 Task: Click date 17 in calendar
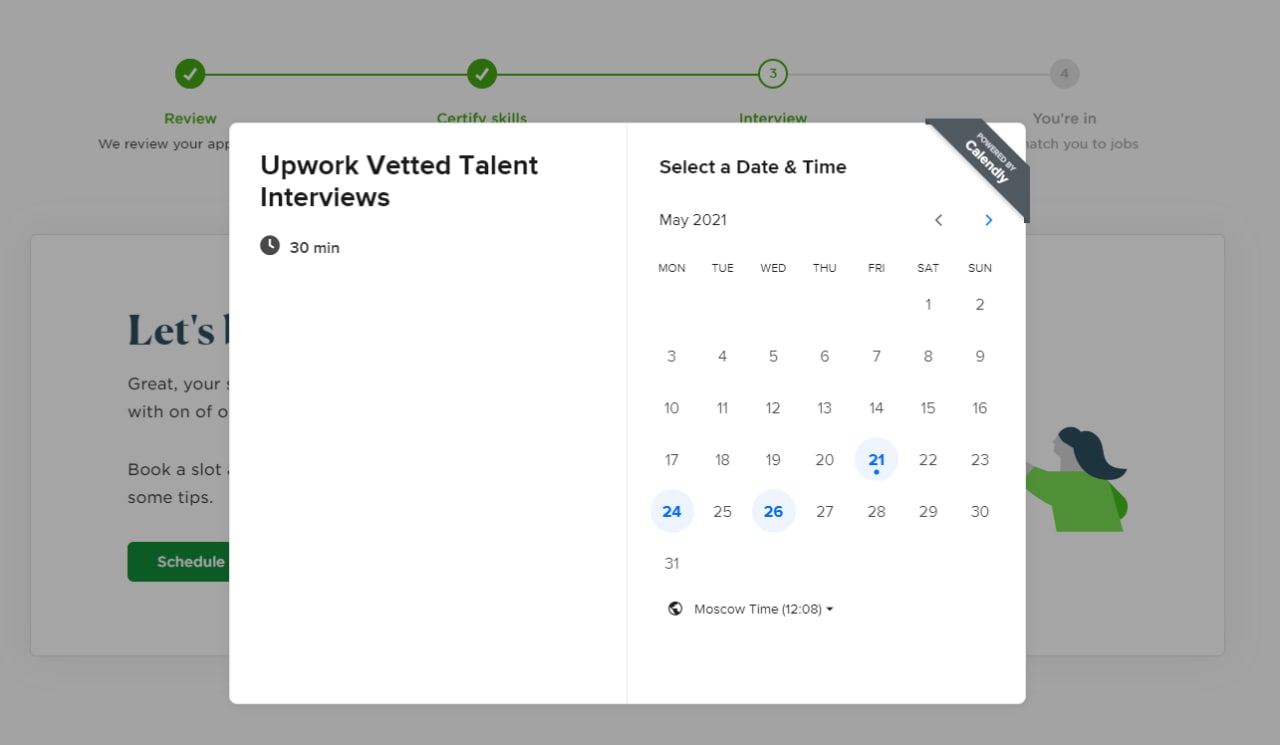click(x=672, y=460)
